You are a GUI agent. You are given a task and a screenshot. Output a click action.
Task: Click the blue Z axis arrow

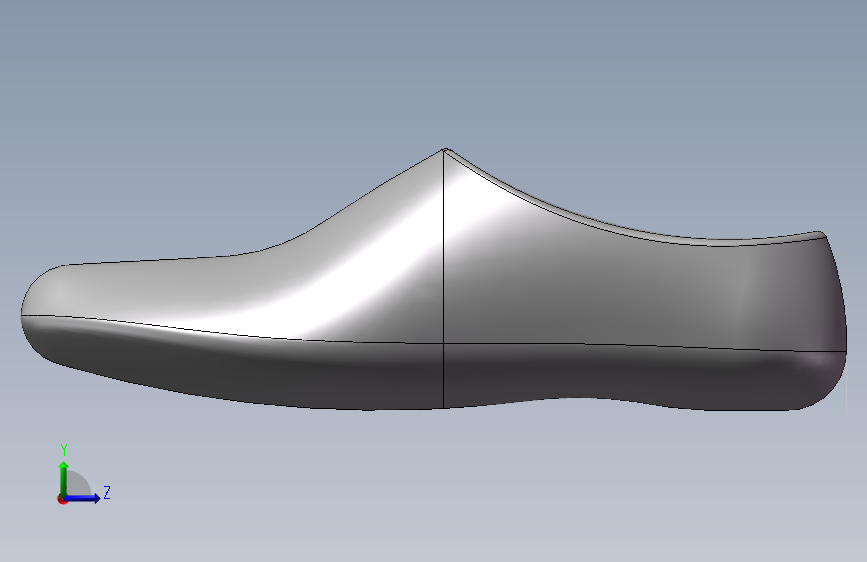pyautogui.click(x=82, y=498)
